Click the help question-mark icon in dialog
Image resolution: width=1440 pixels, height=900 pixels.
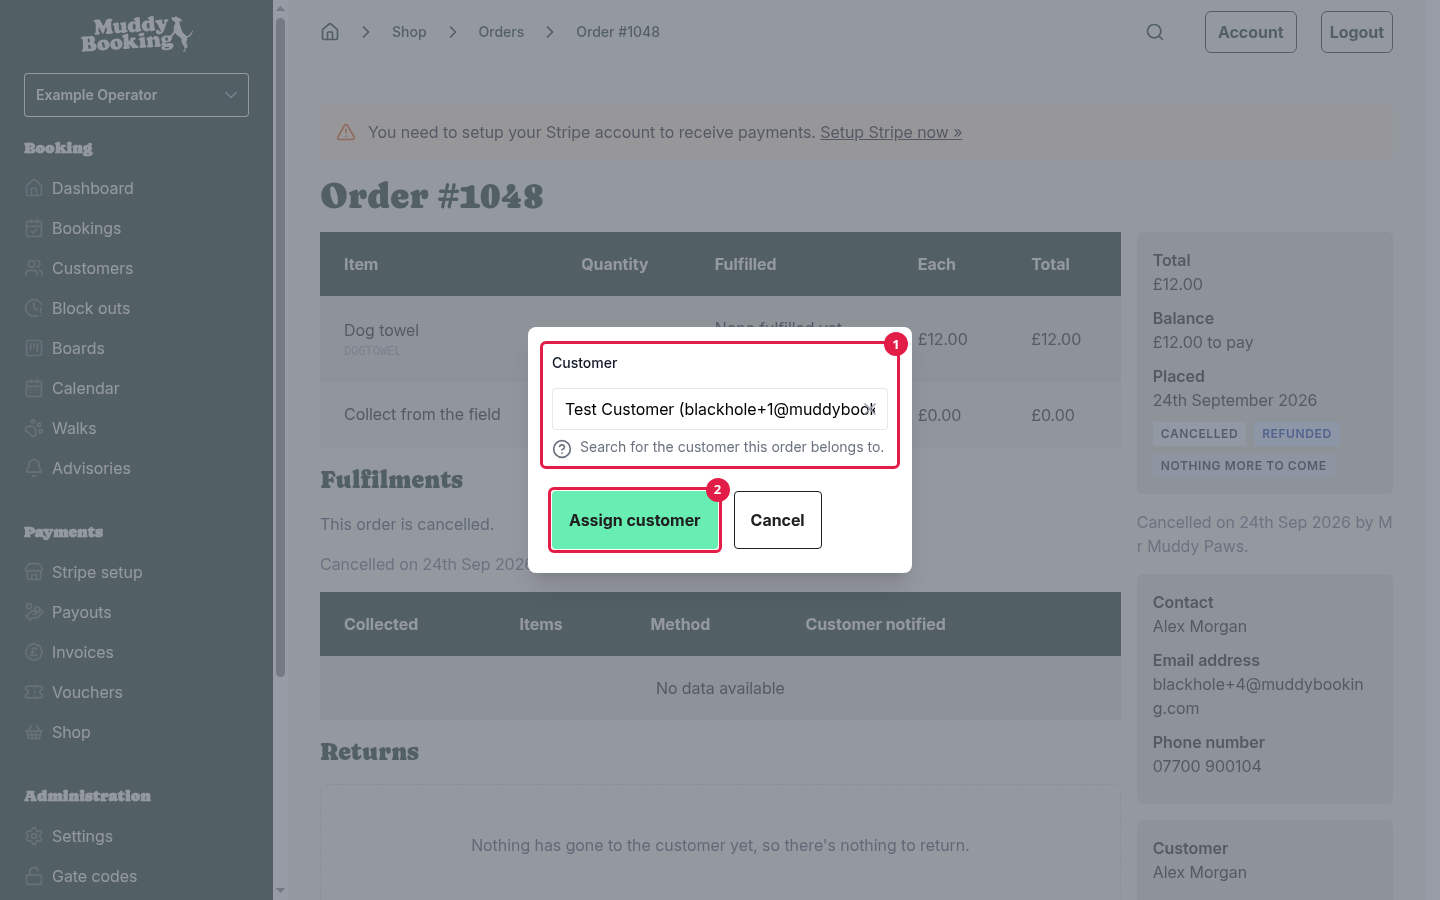tap(562, 448)
